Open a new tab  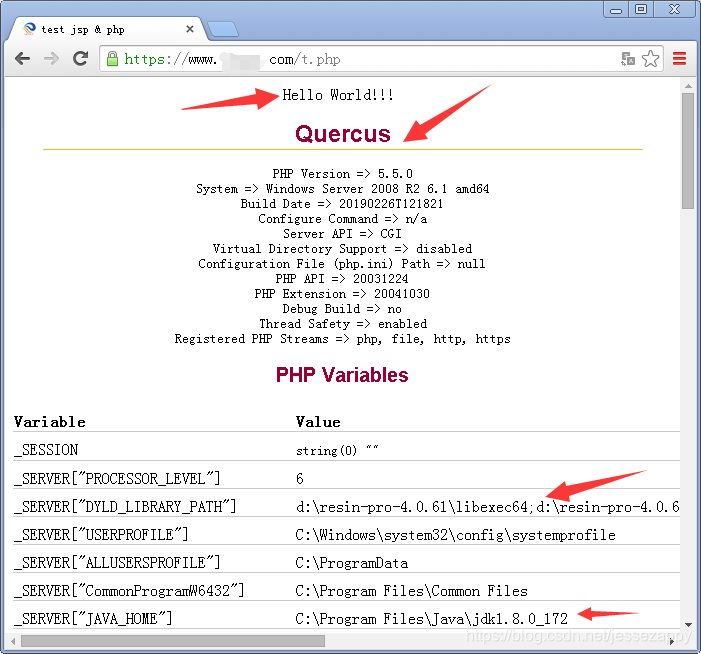223,30
